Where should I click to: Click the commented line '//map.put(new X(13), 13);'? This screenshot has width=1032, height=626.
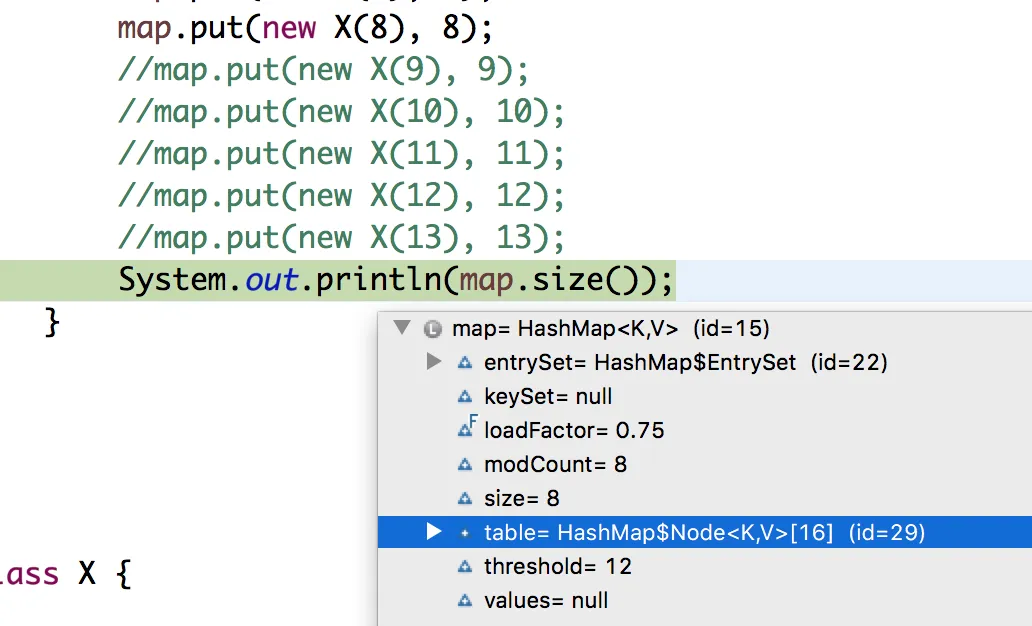pyautogui.click(x=341, y=238)
